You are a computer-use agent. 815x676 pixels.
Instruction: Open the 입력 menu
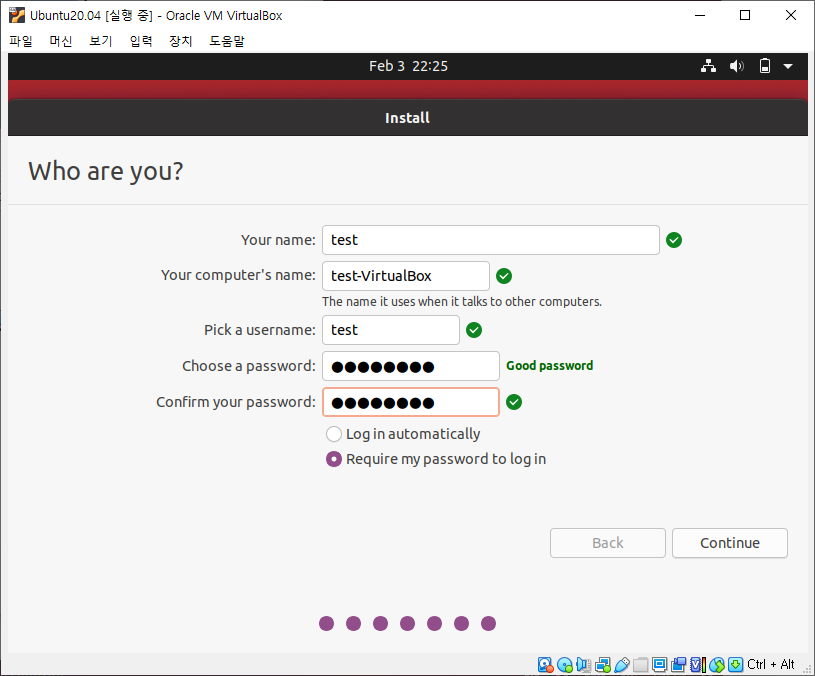[140, 41]
